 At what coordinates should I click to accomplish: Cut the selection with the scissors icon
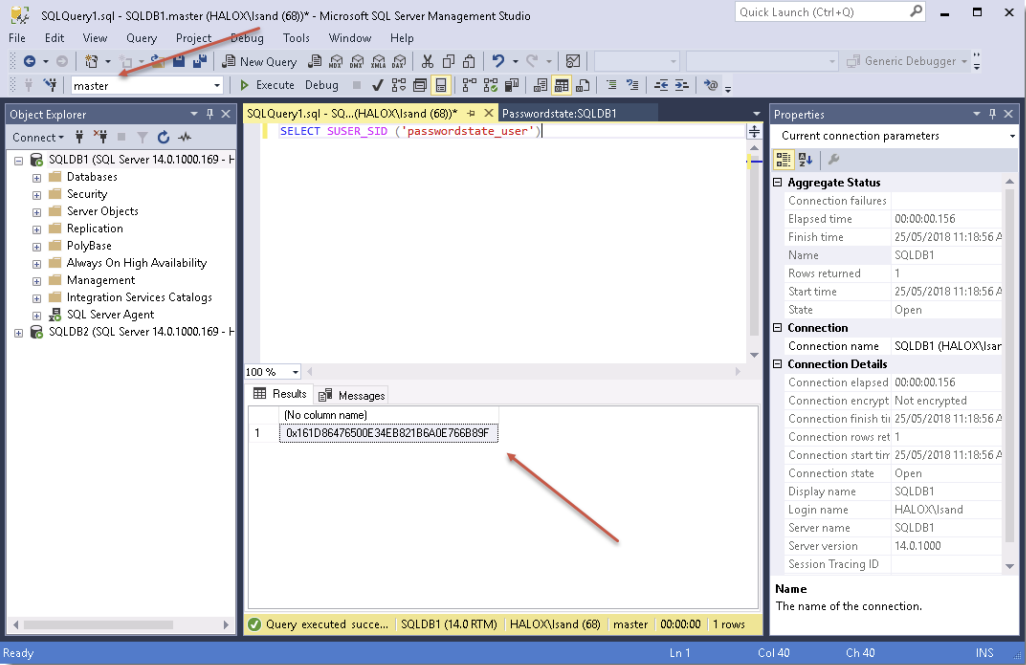click(x=427, y=62)
